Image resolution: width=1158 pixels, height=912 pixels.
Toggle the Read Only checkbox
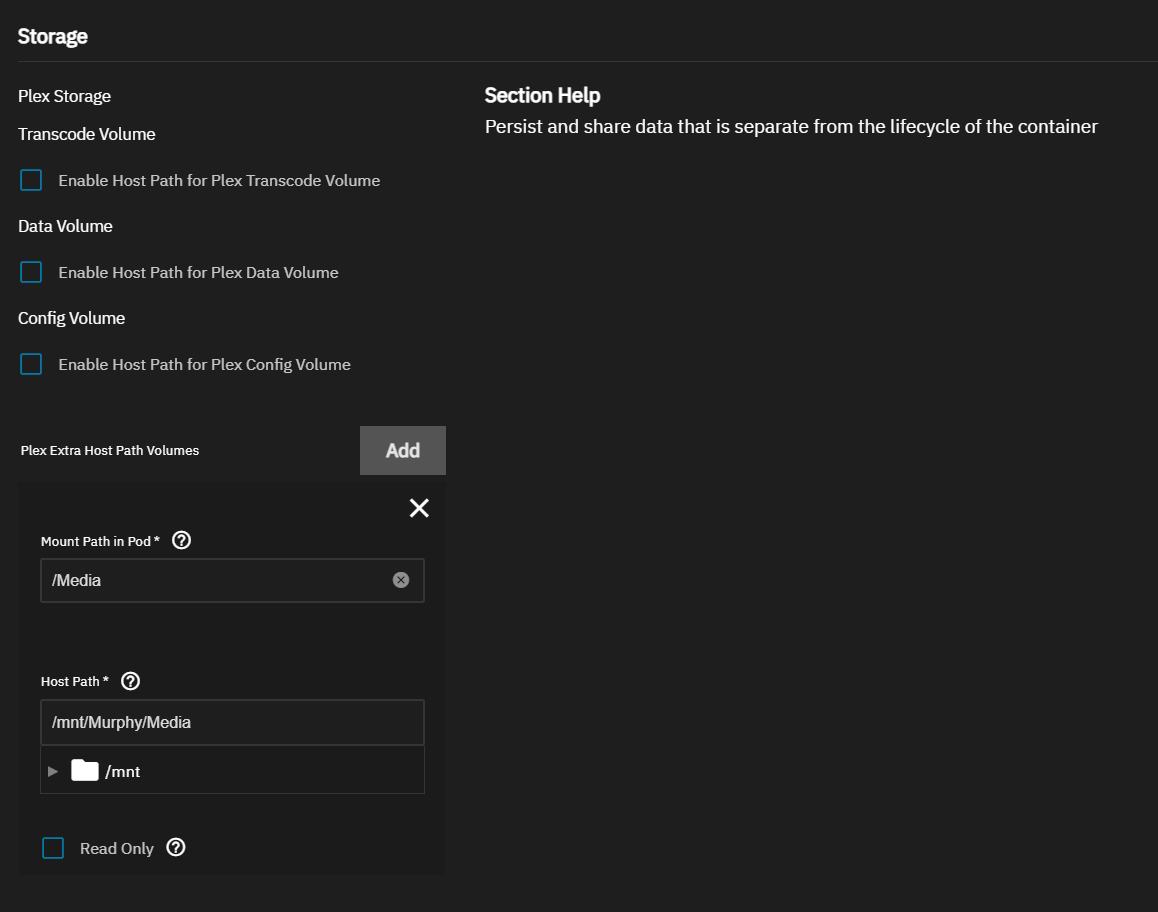click(x=53, y=848)
